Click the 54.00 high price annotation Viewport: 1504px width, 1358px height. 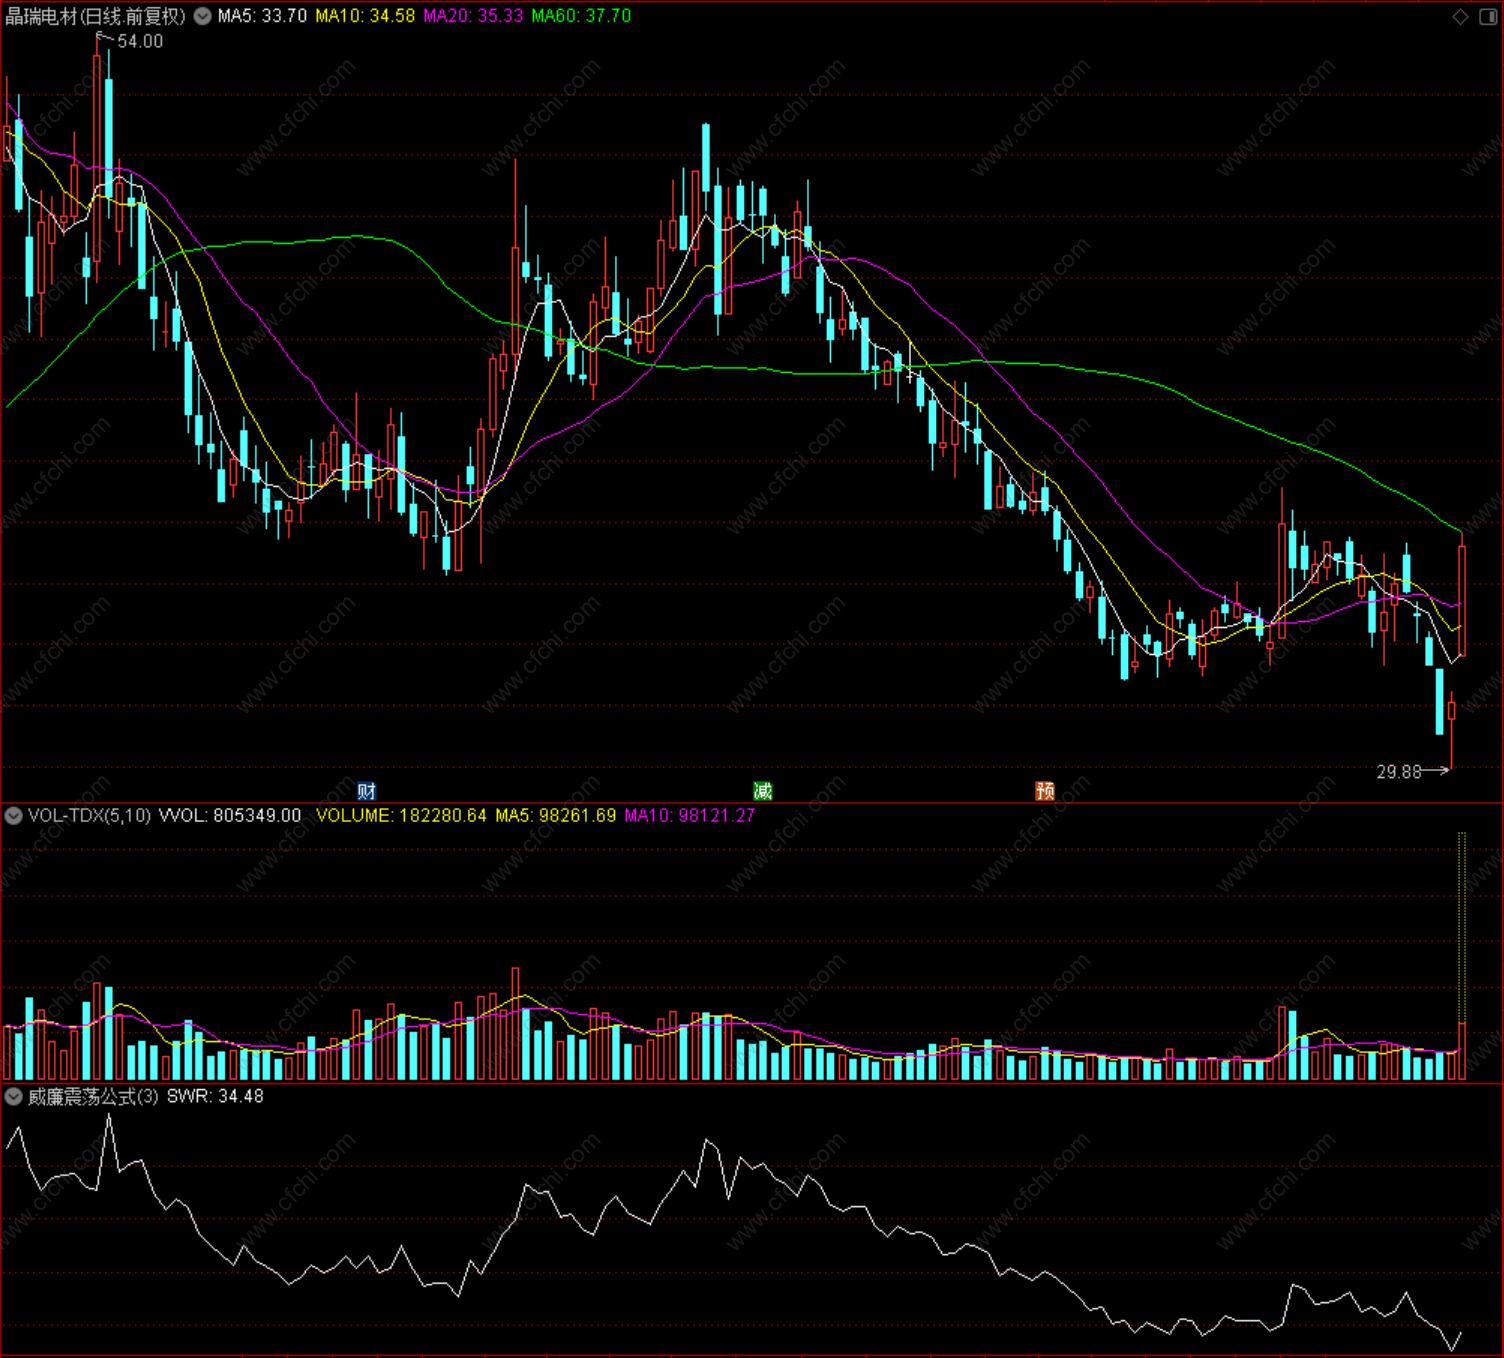pyautogui.click(x=140, y=41)
